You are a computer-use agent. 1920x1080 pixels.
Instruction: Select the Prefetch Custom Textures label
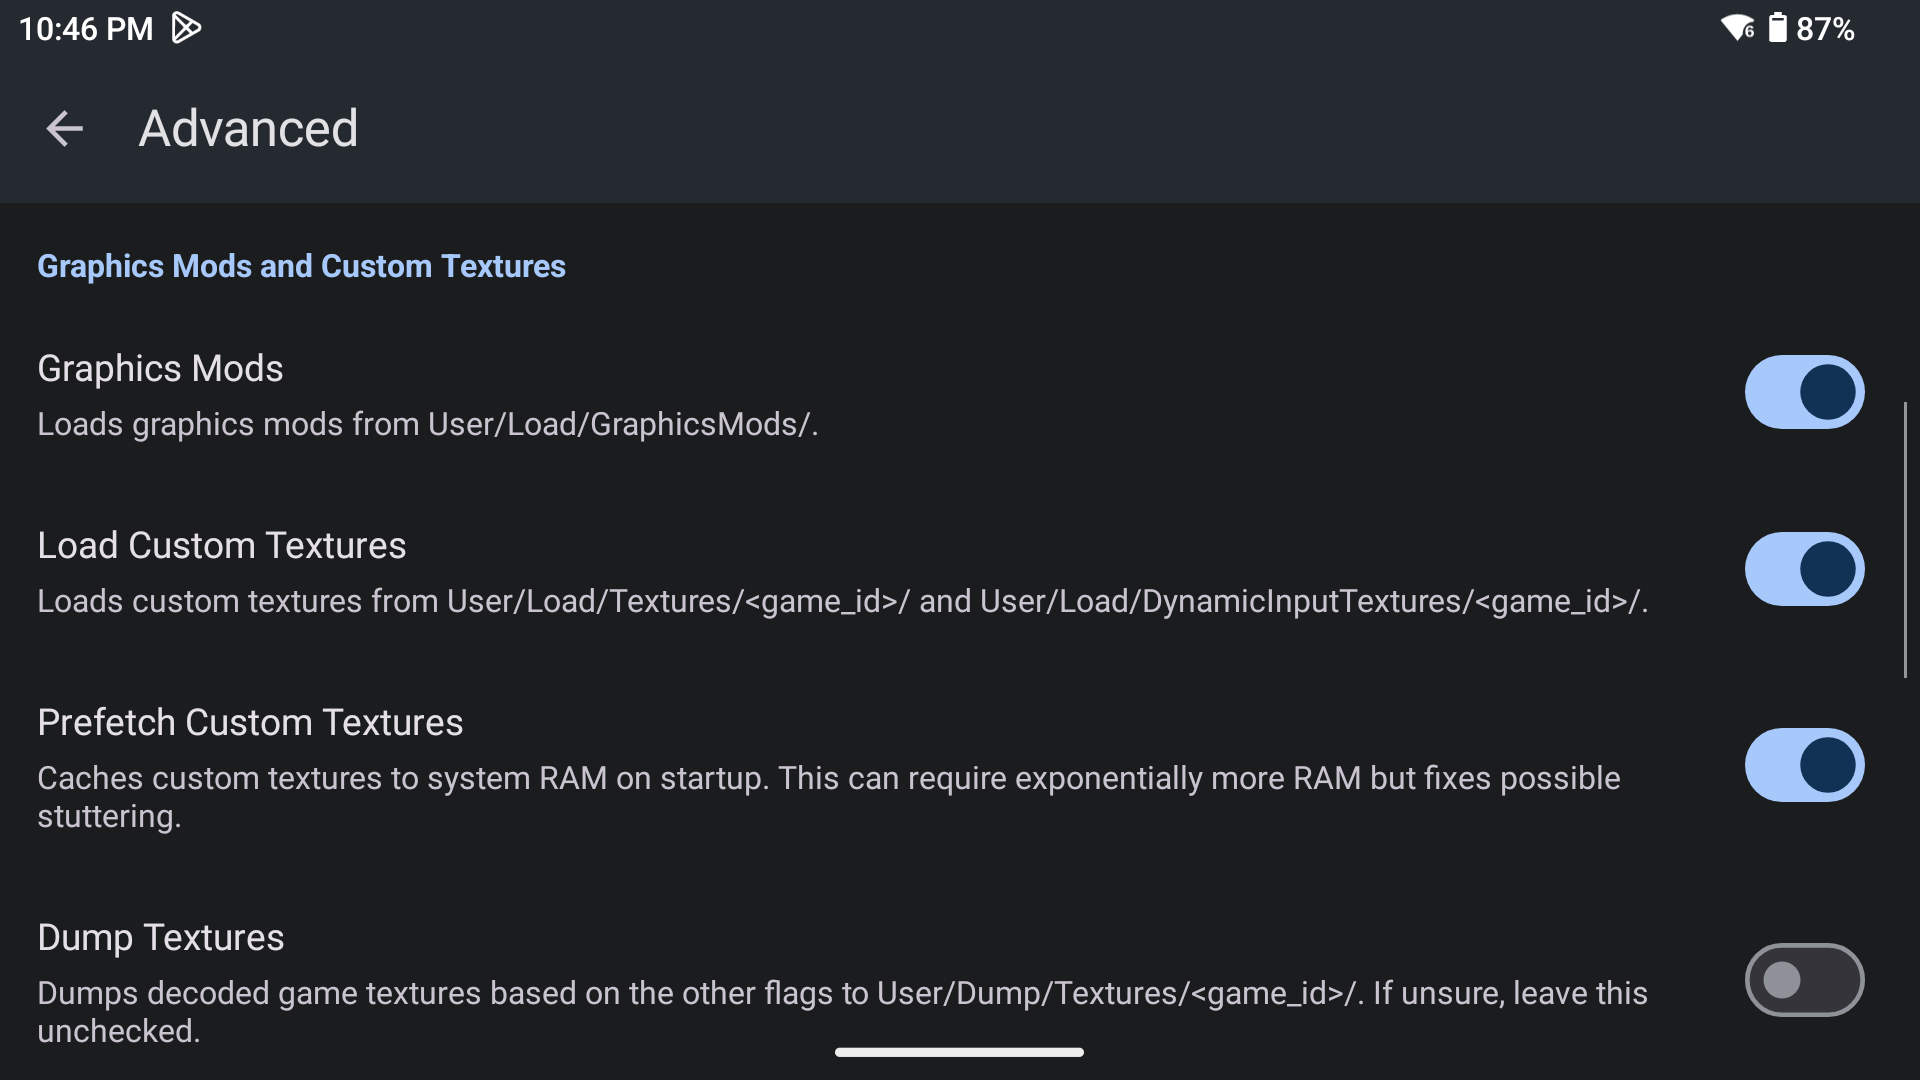(250, 722)
